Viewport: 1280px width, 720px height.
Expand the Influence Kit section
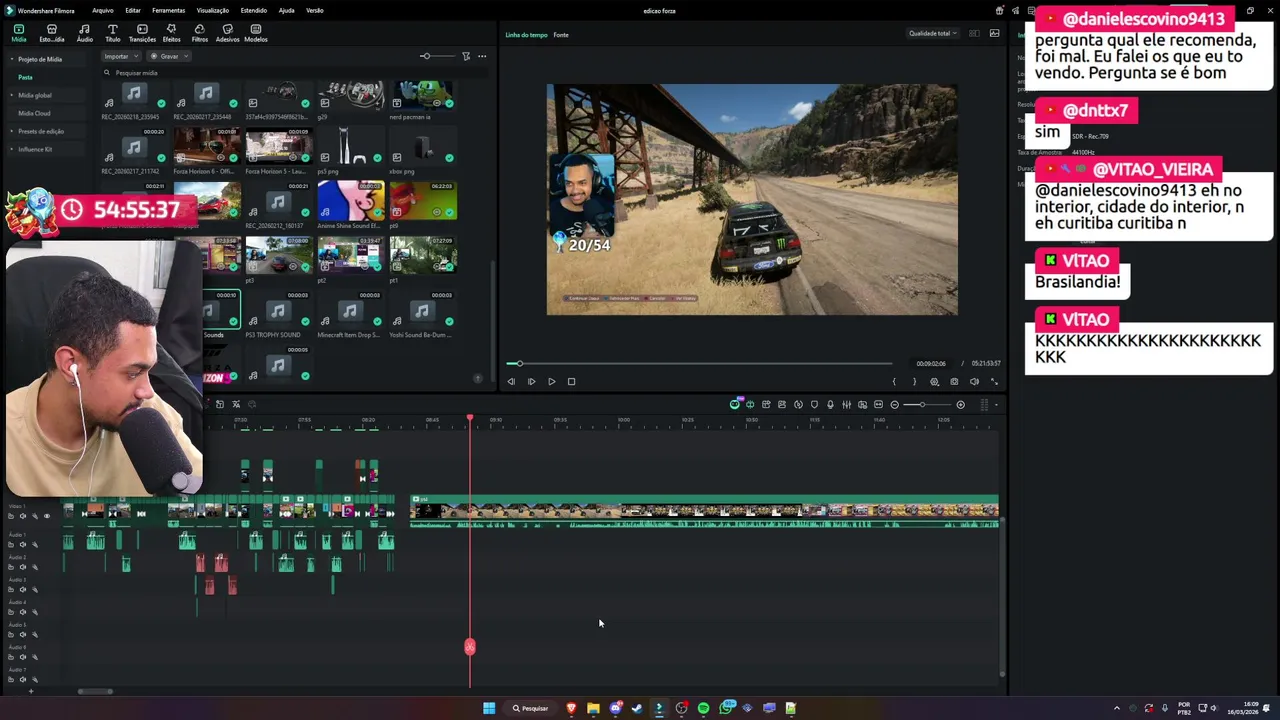tap(13, 149)
